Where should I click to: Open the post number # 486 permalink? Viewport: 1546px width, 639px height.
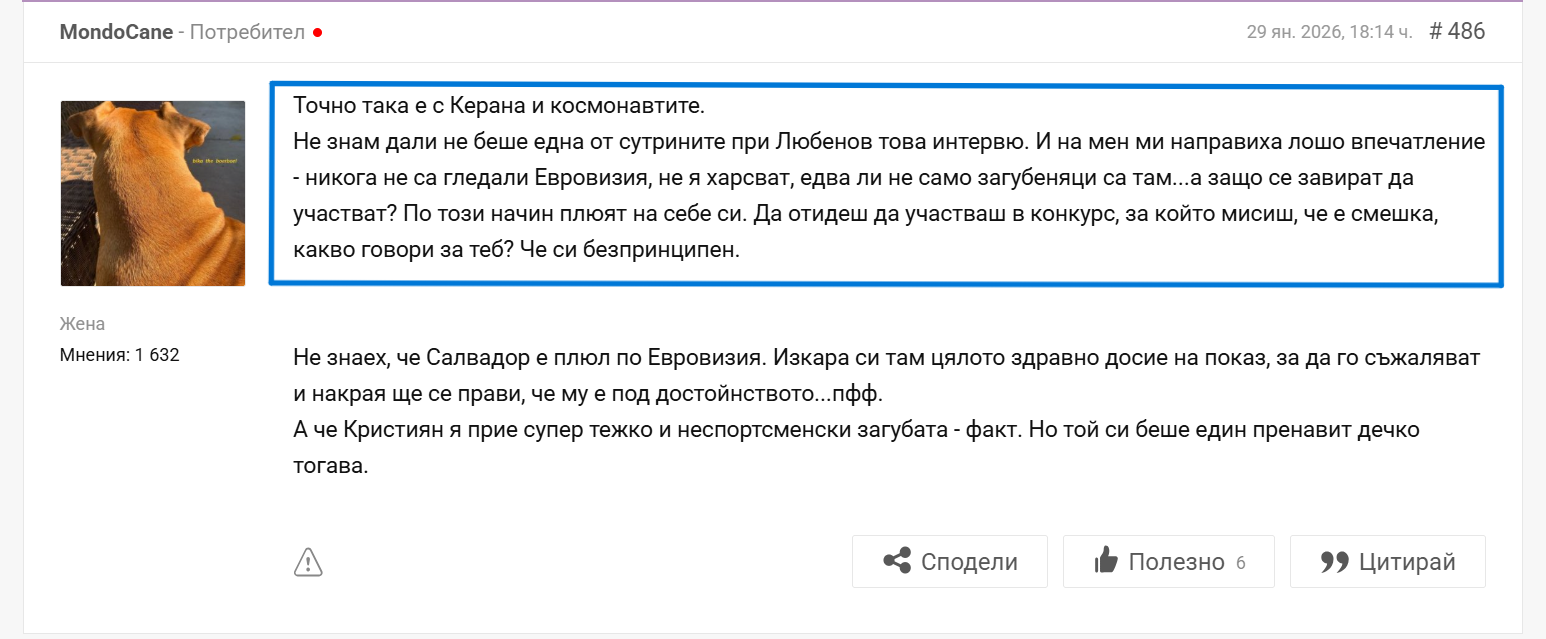click(1457, 31)
